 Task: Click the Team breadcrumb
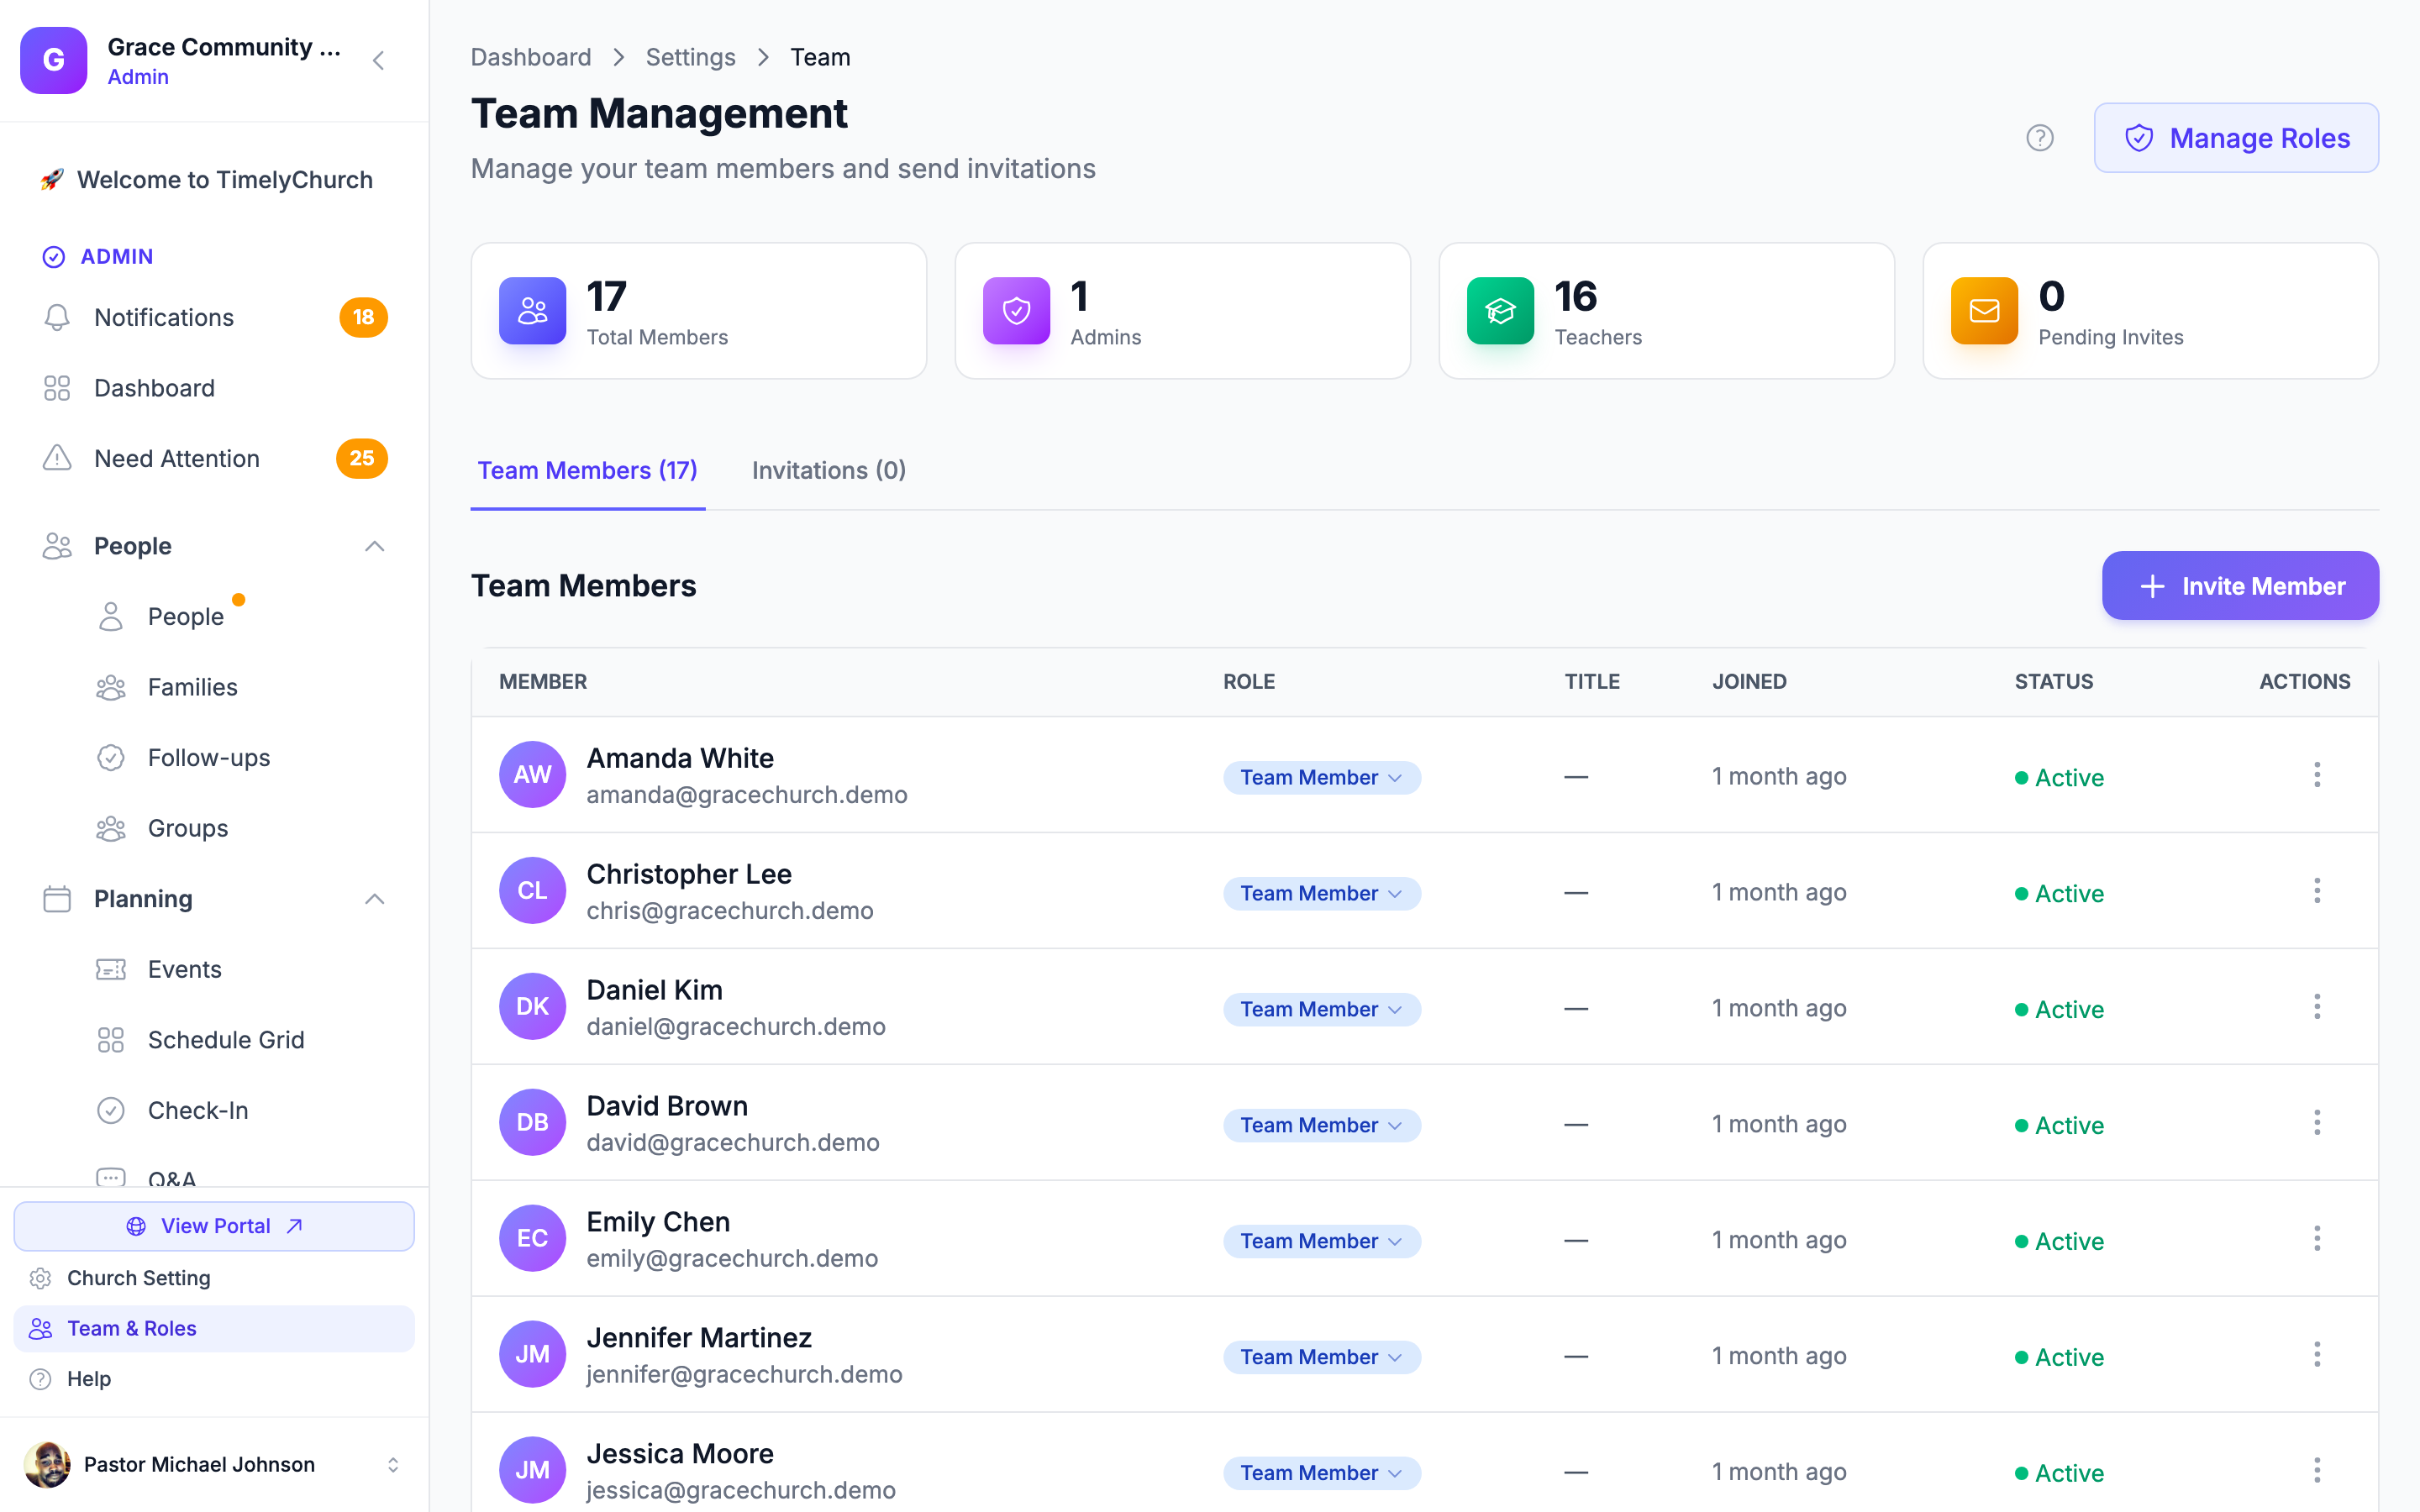coord(820,57)
